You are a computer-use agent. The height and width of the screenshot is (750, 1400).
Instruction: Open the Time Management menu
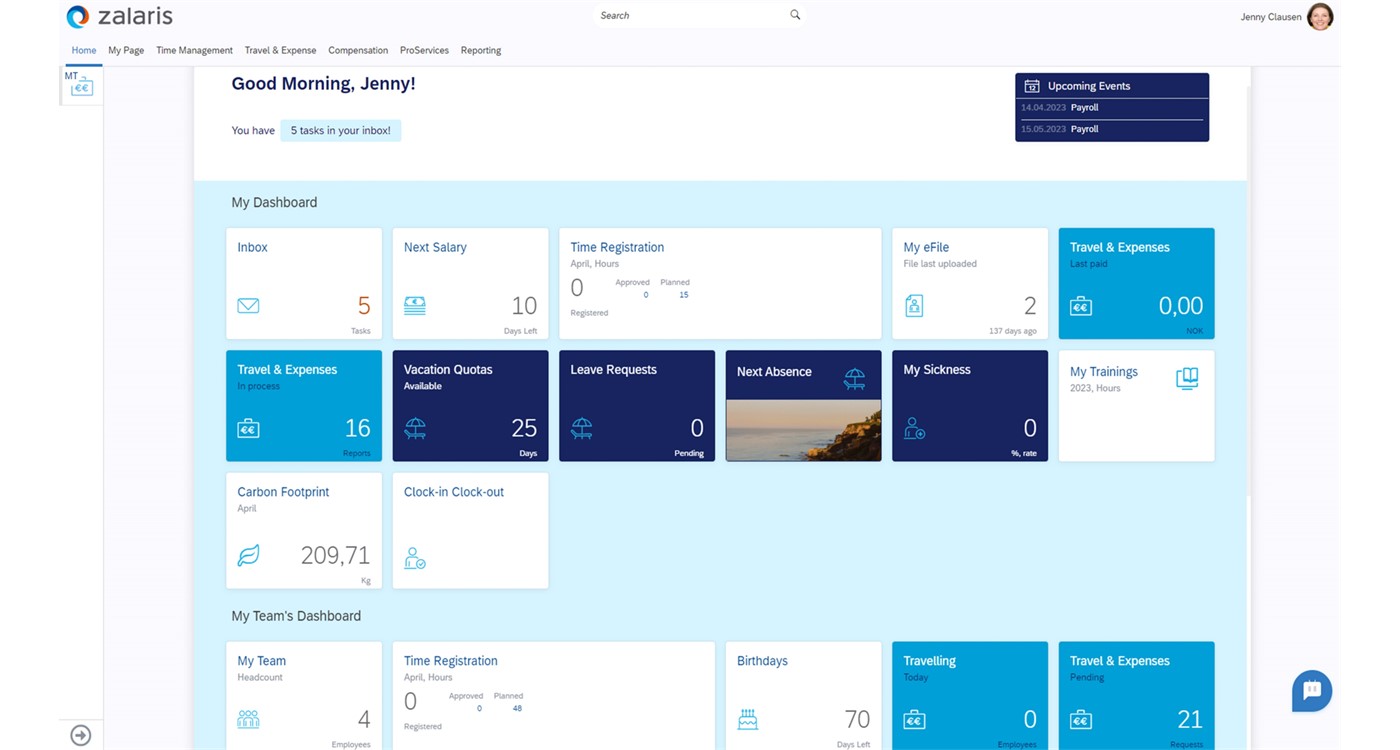[194, 50]
